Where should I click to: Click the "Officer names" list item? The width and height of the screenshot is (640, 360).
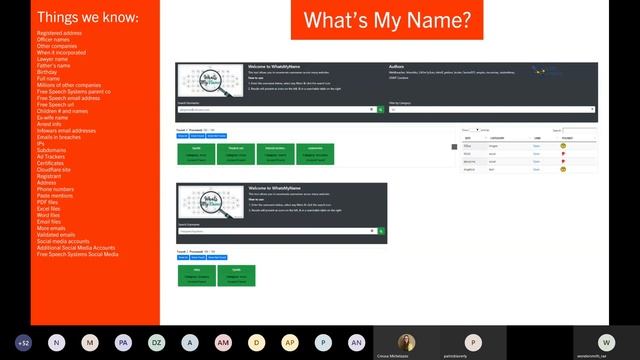(53, 40)
